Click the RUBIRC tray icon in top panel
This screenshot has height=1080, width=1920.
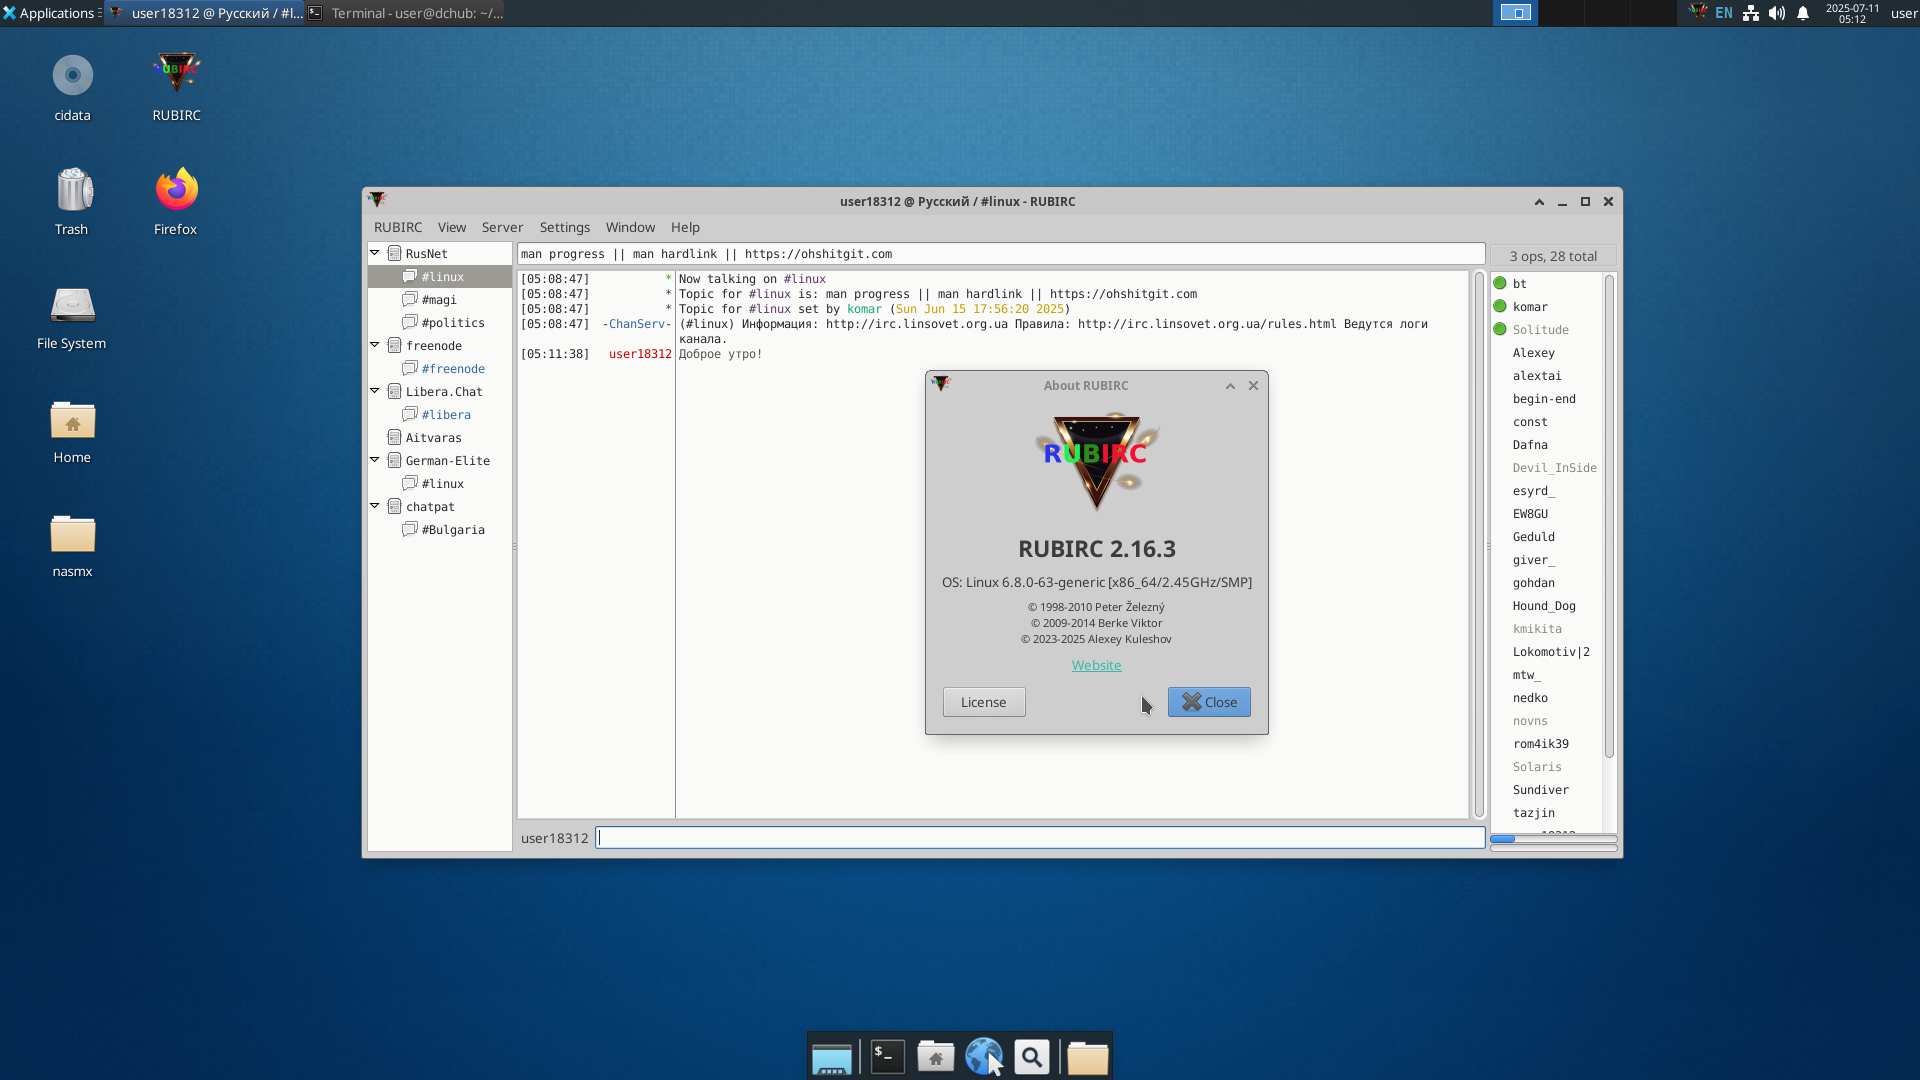(1697, 13)
